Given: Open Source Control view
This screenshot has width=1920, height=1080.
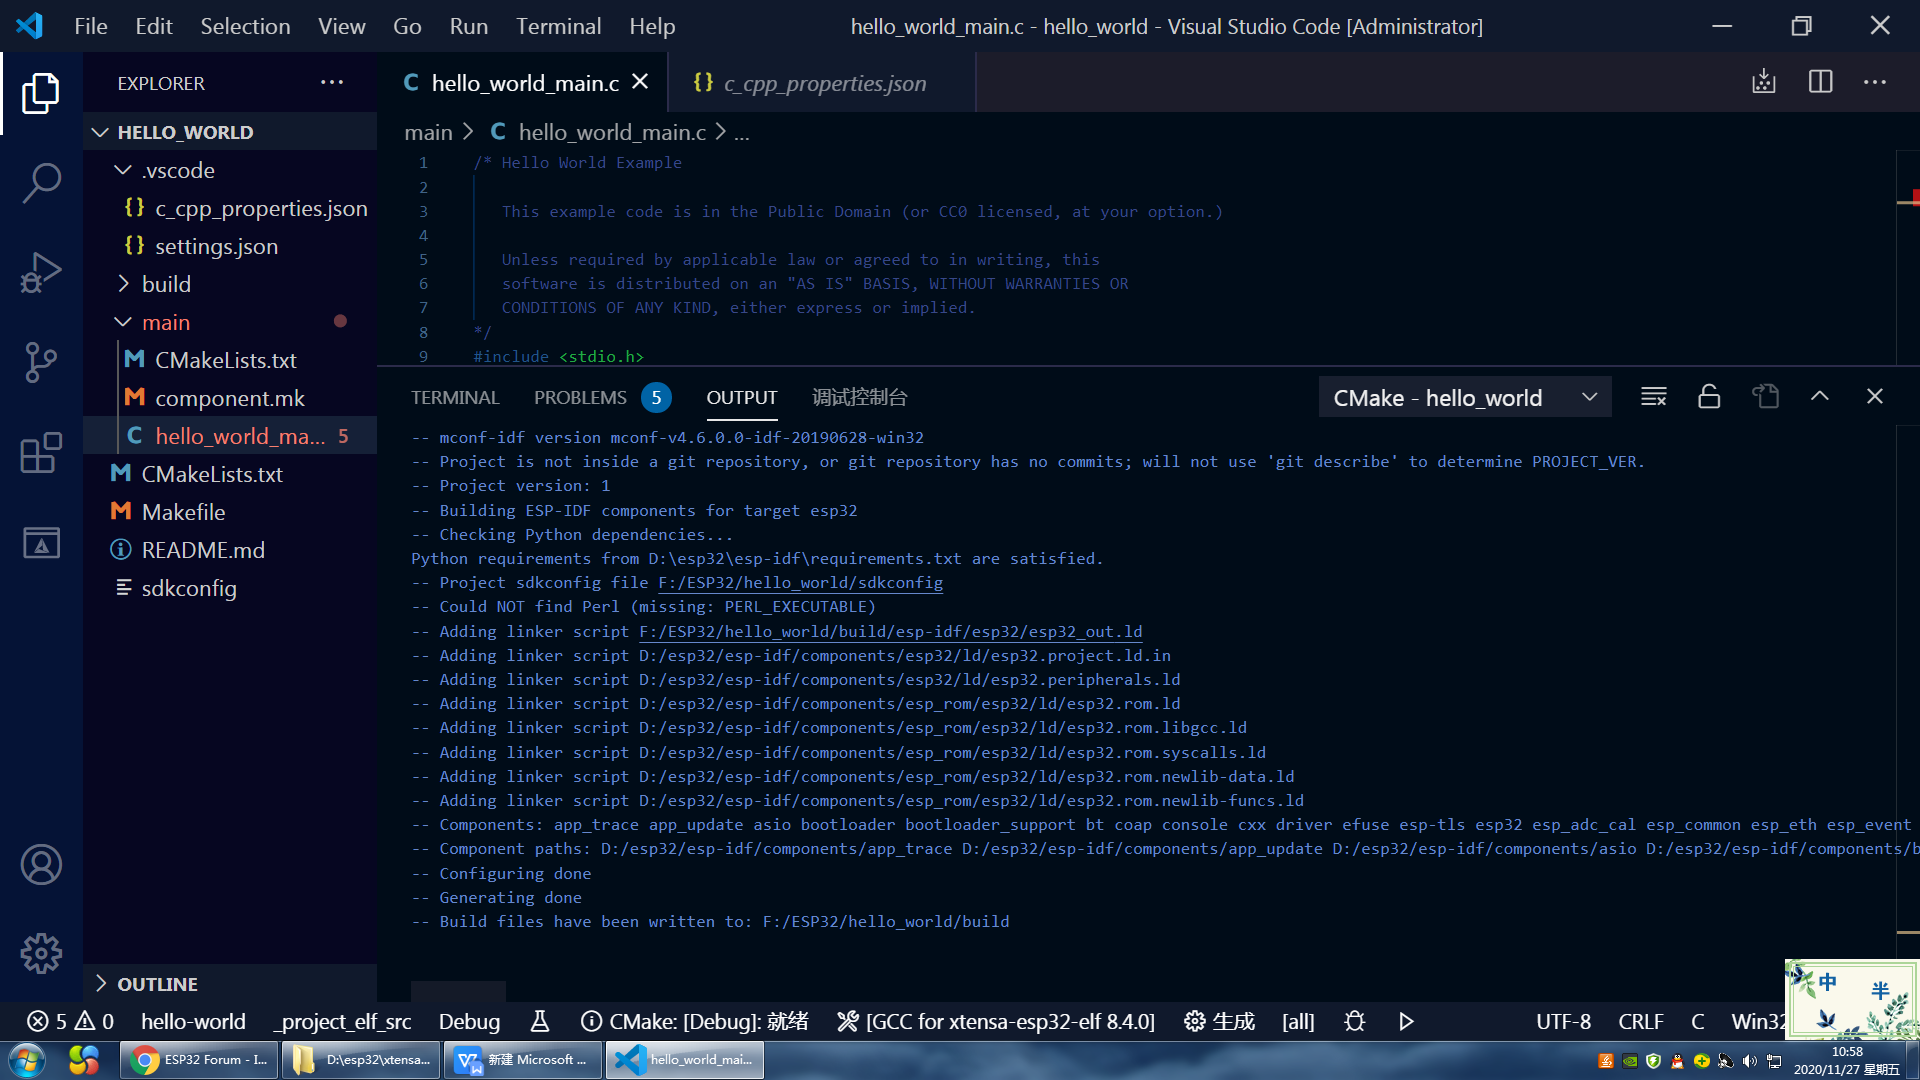Looking at the screenshot, I should (41, 362).
